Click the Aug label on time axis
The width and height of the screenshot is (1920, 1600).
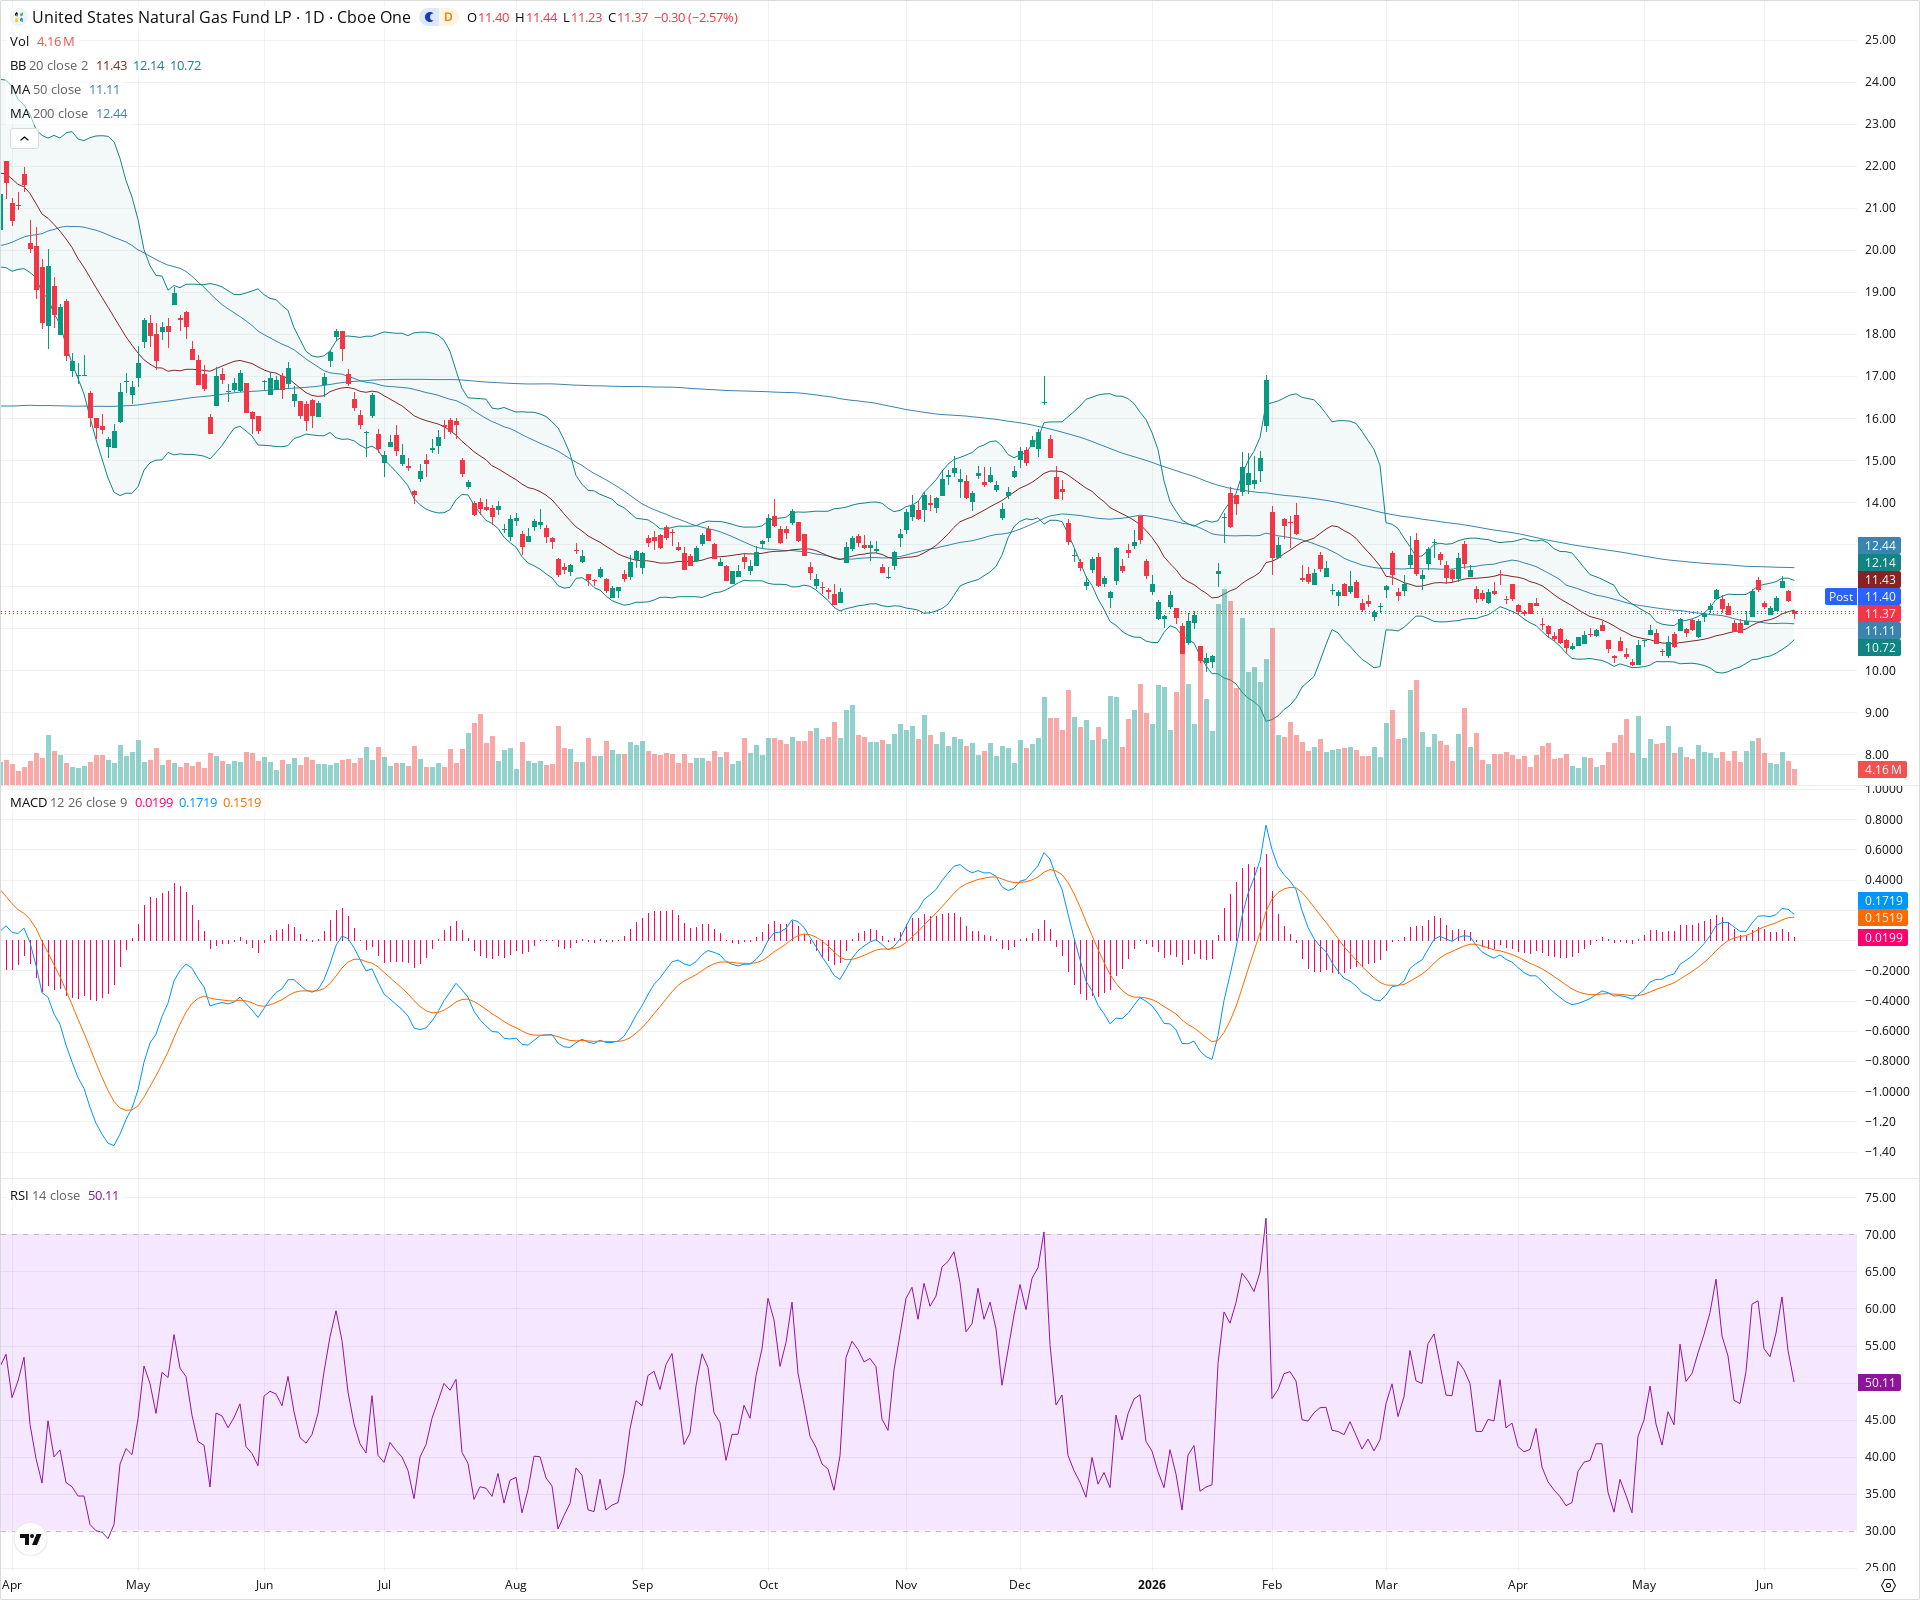click(515, 1584)
